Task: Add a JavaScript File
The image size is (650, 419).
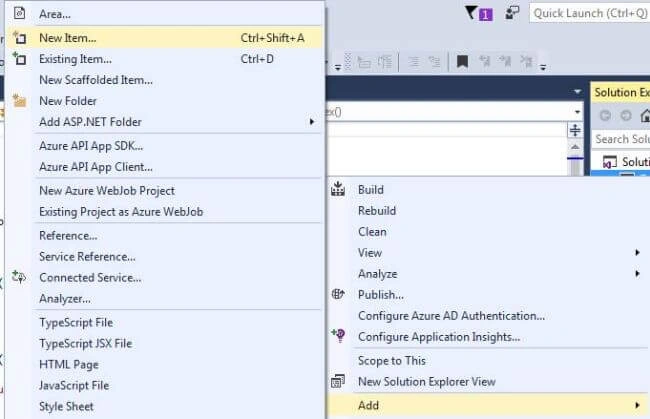Action: pyautogui.click(x=164, y=385)
